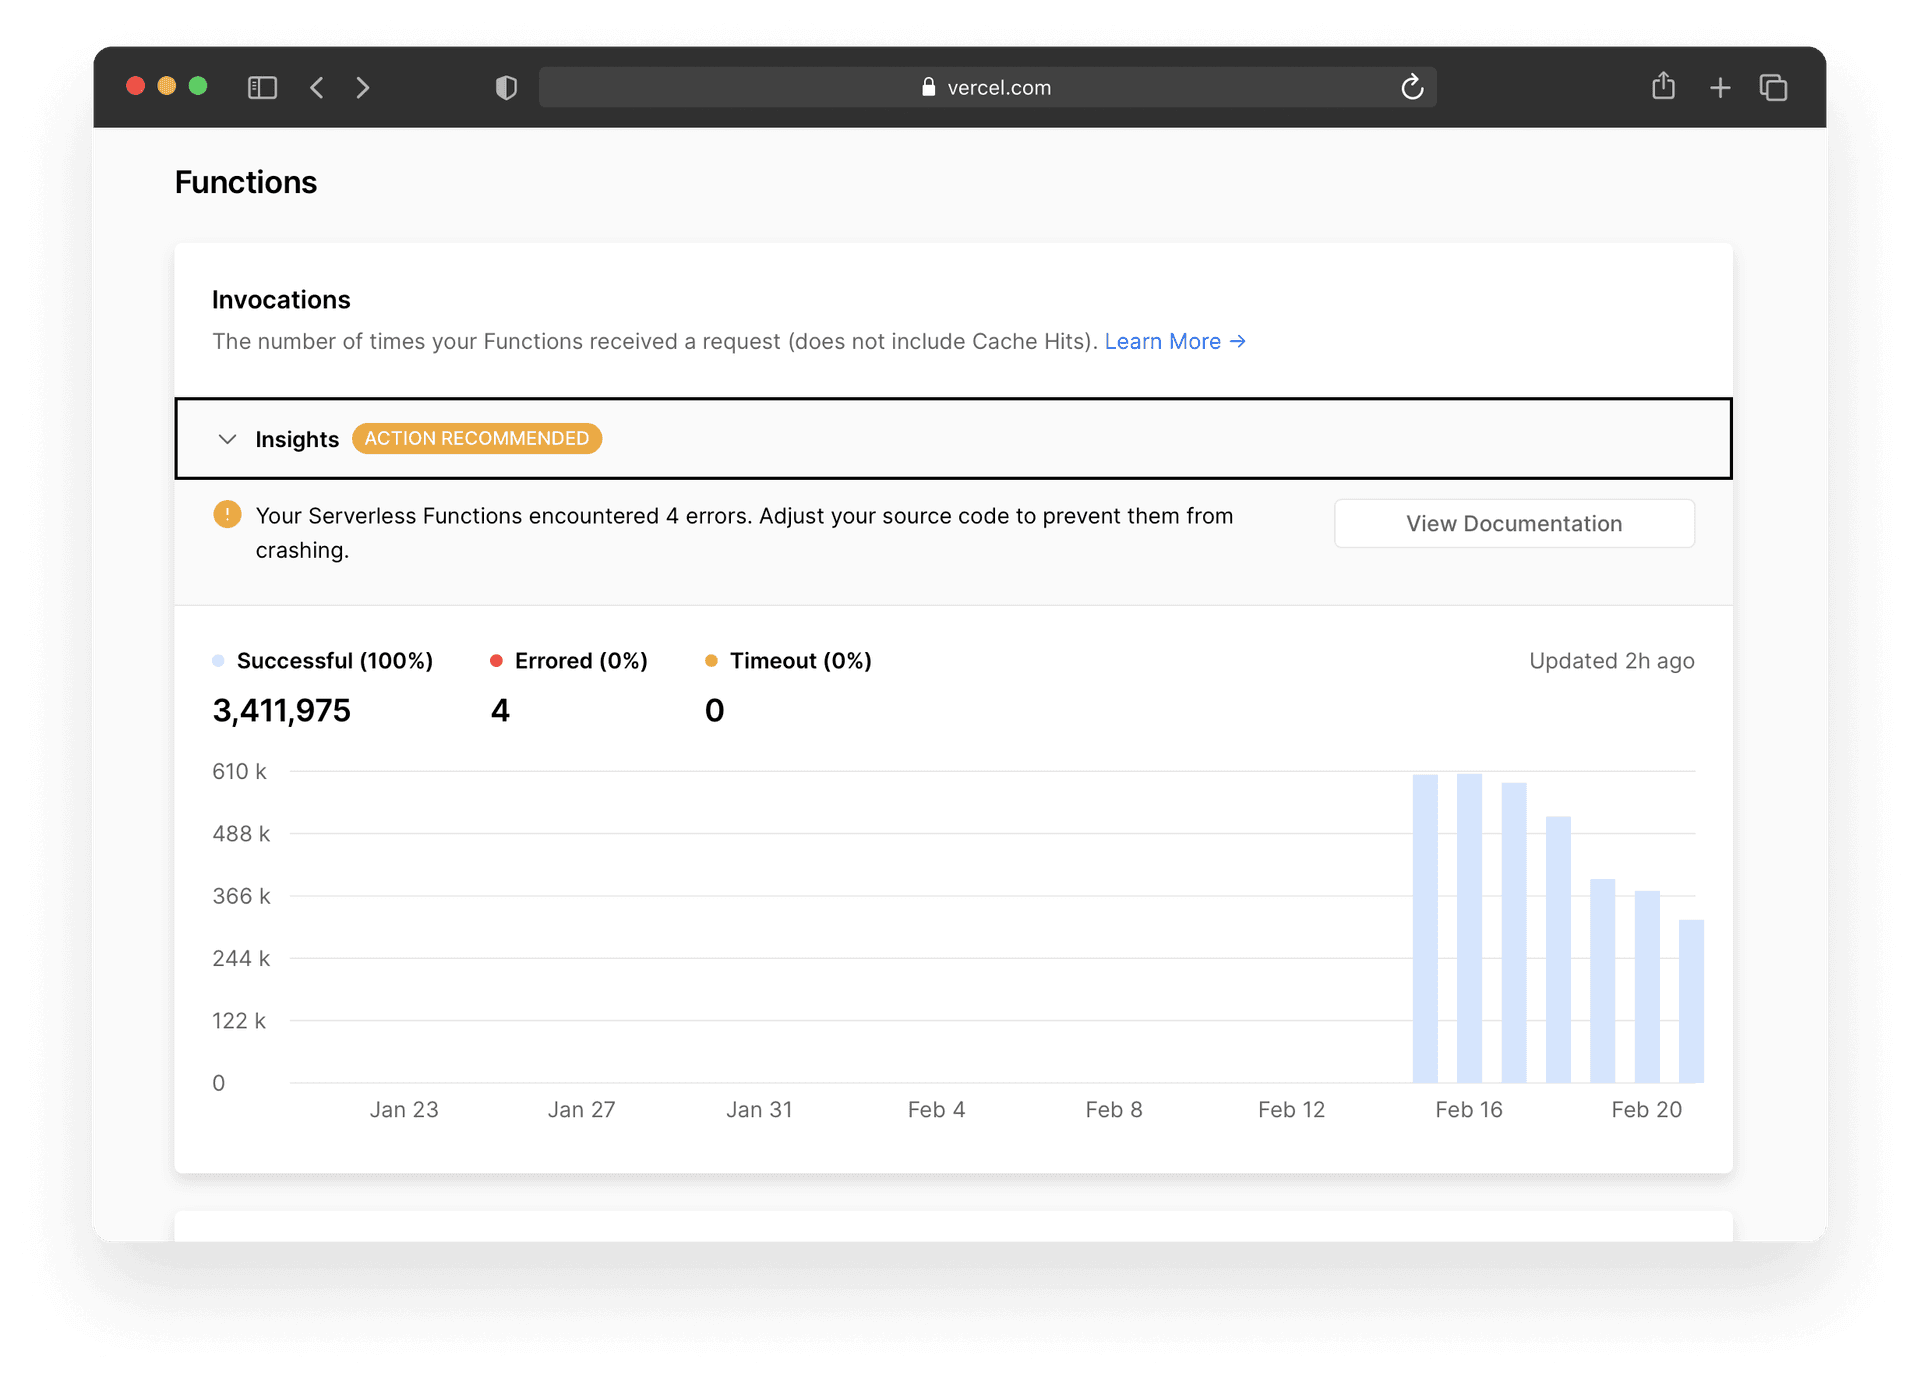Toggle the Timeout (0%) legend series
This screenshot has height=1382, width=1920.
coord(799,661)
